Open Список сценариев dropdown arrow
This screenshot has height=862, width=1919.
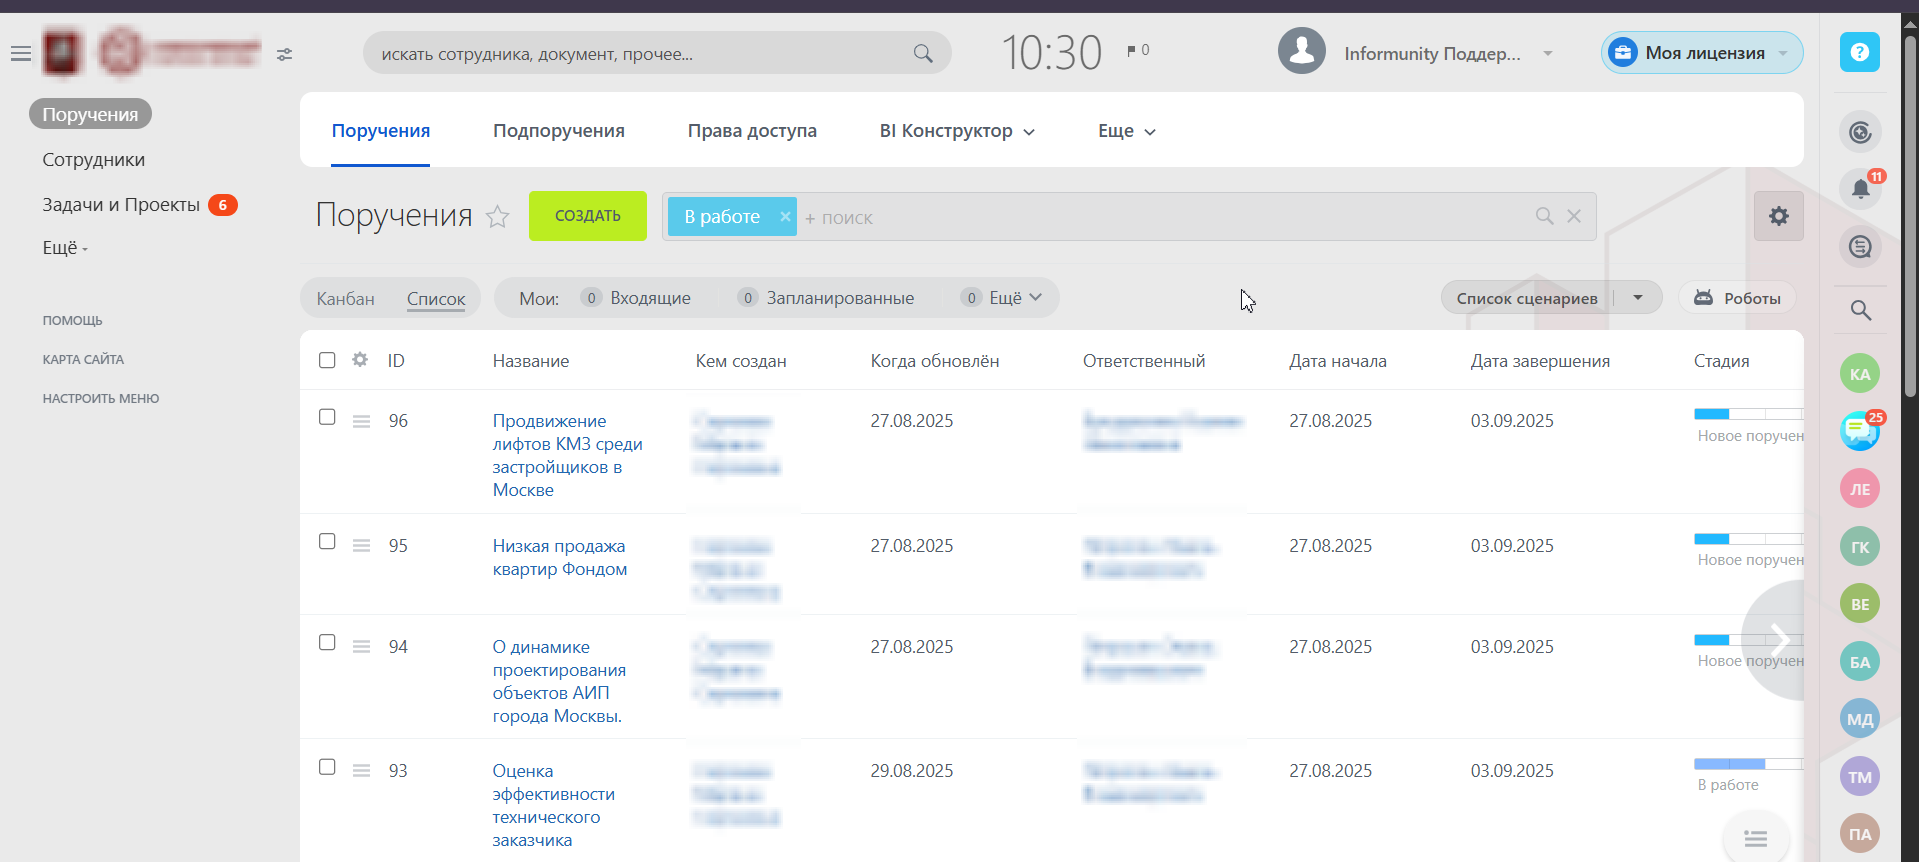point(1638,298)
